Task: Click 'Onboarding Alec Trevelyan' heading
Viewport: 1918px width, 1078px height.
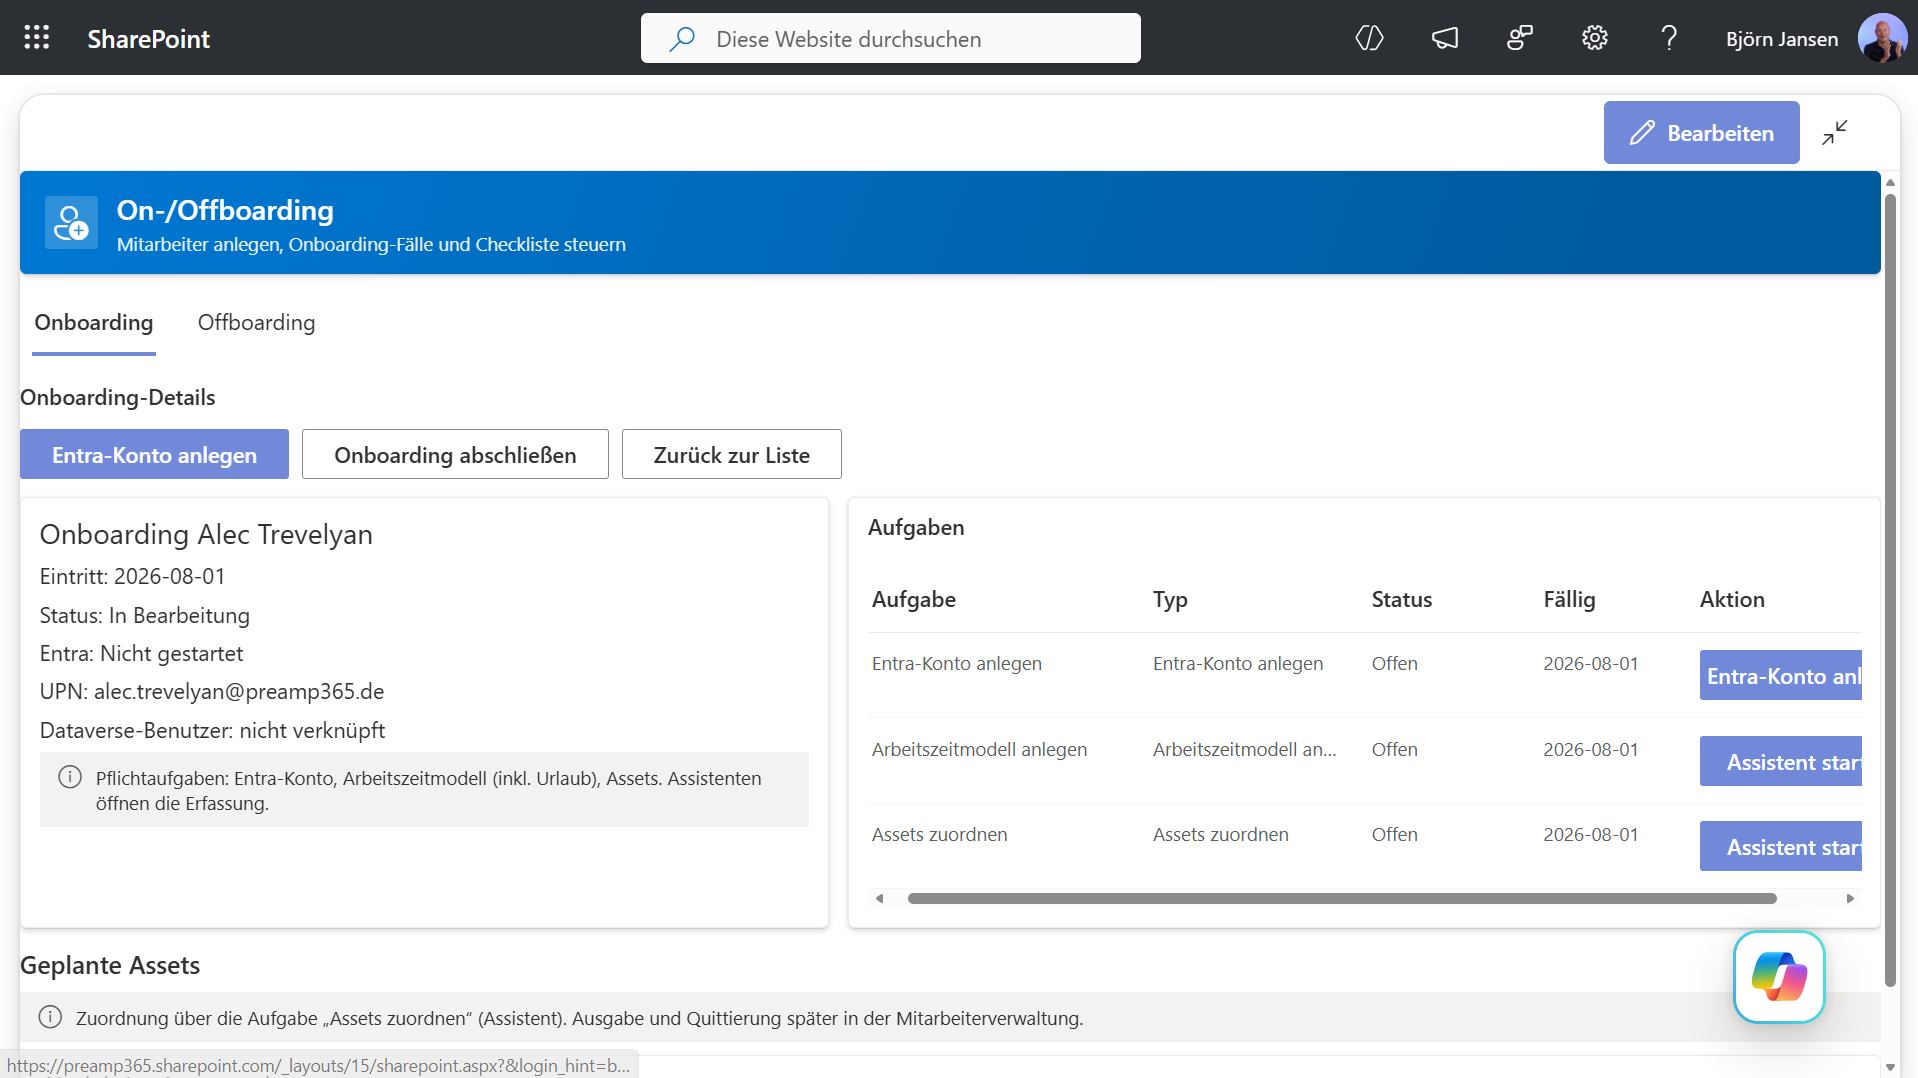Action: tap(206, 535)
